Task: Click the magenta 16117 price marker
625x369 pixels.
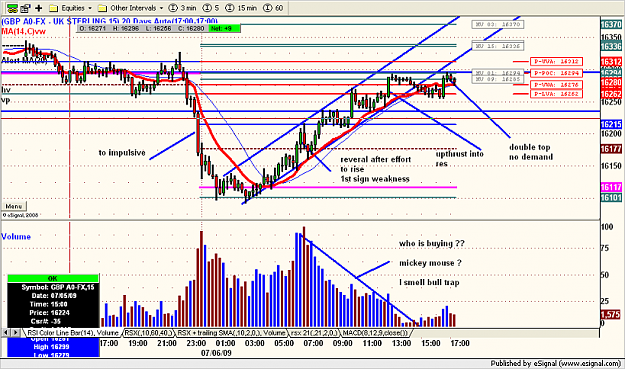Action: (x=611, y=187)
